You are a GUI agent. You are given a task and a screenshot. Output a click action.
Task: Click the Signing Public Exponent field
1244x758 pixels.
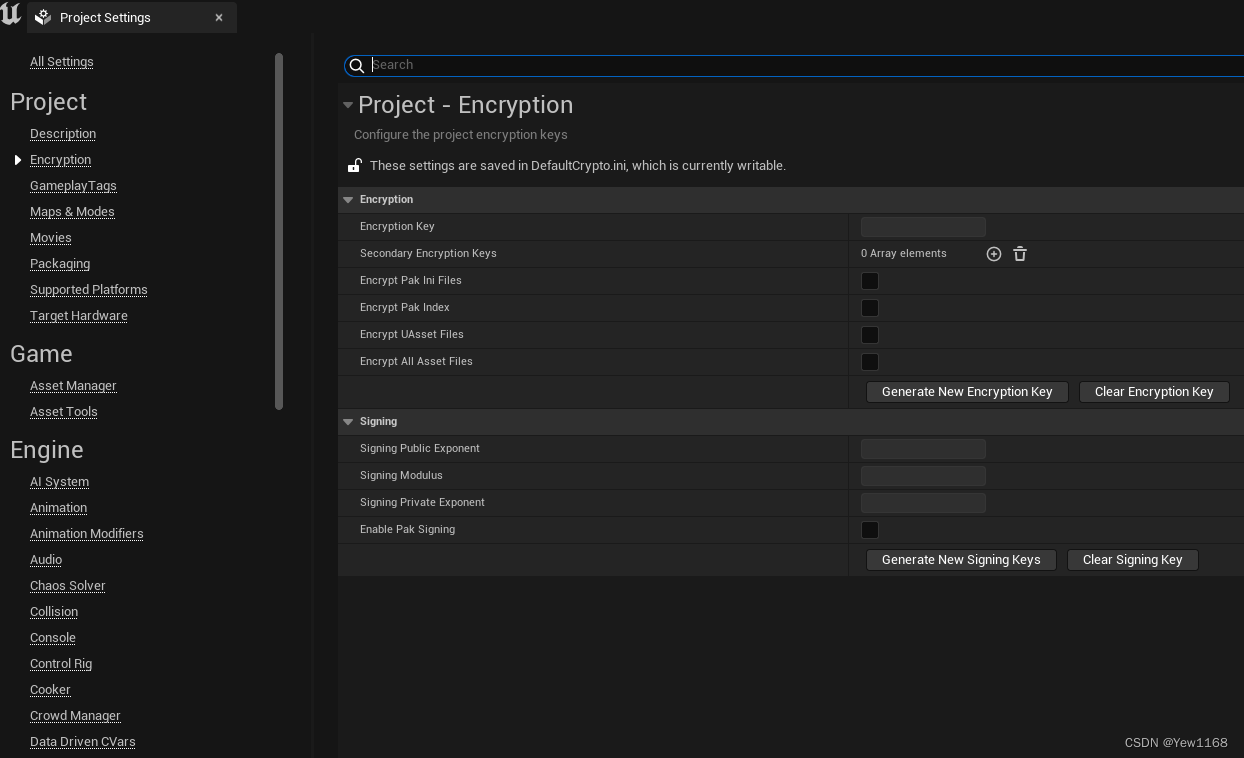(923, 449)
